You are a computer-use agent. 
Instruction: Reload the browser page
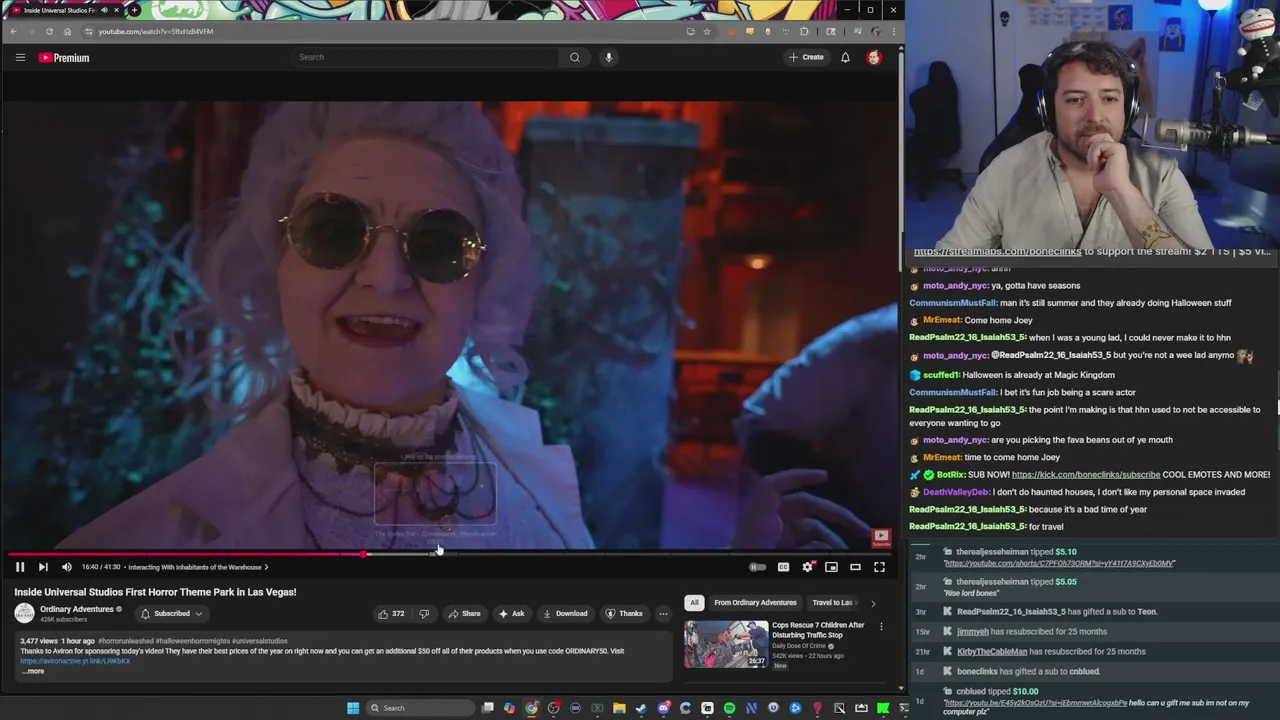click(49, 31)
